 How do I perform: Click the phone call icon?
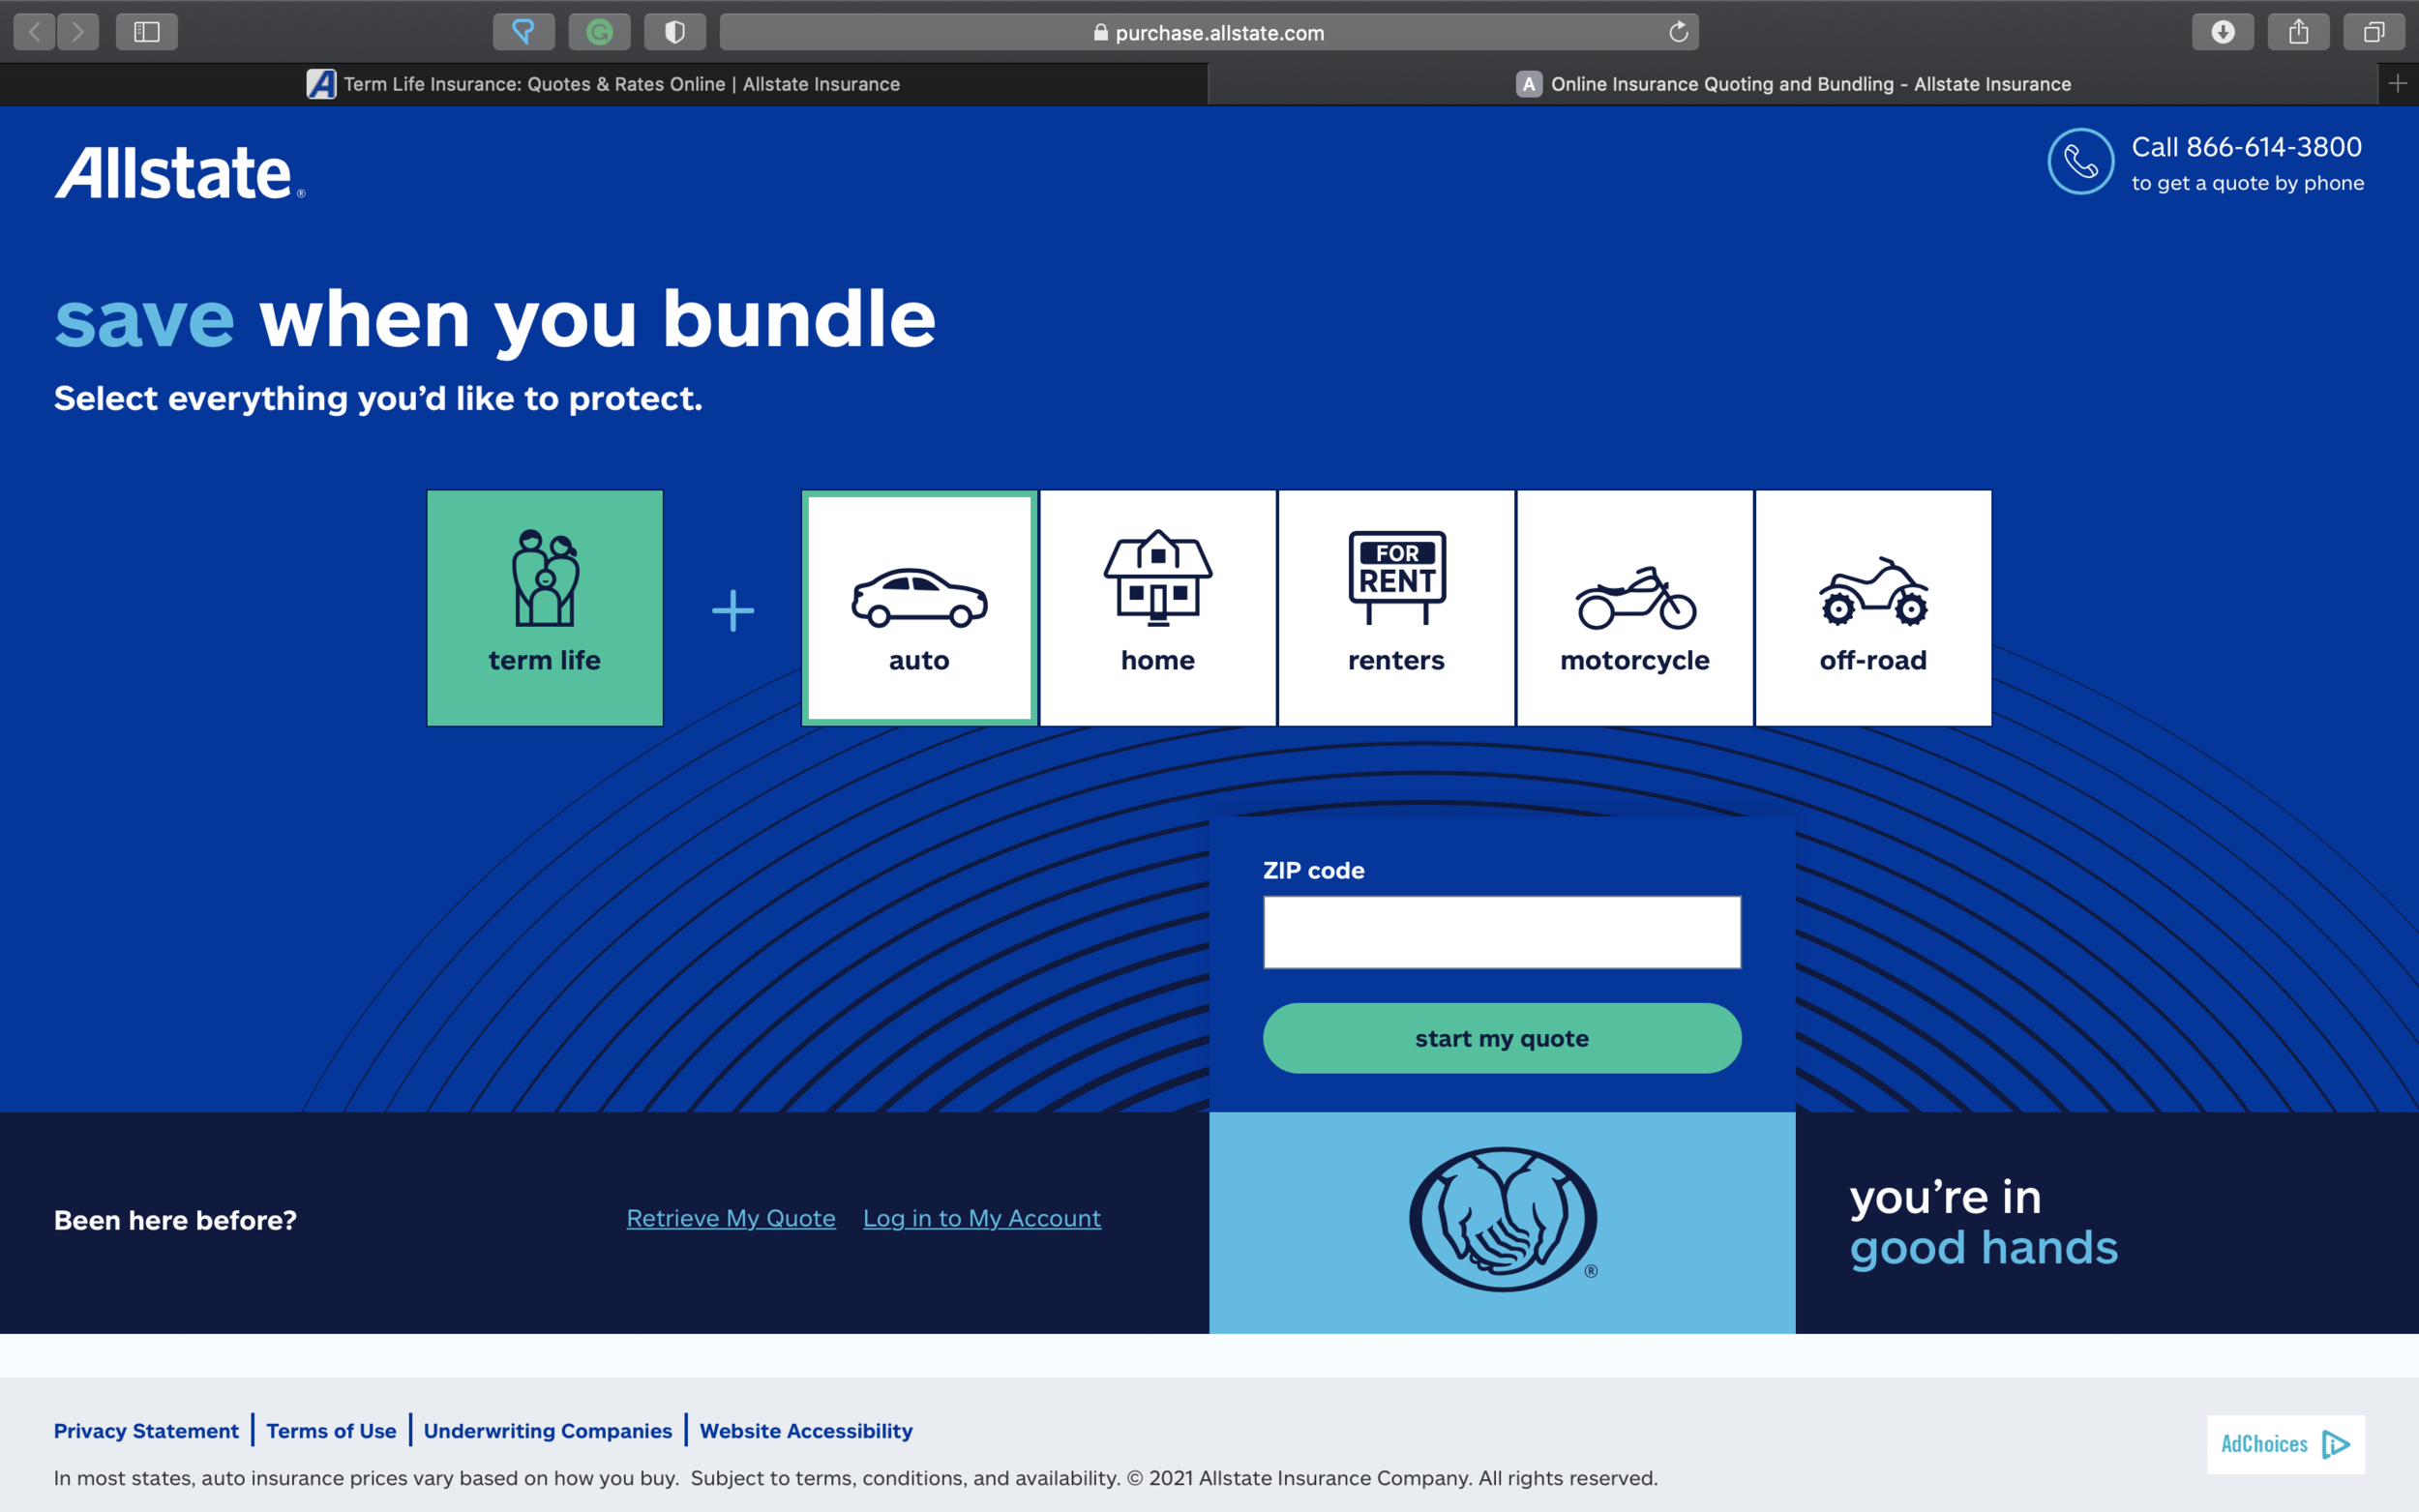tap(2081, 161)
